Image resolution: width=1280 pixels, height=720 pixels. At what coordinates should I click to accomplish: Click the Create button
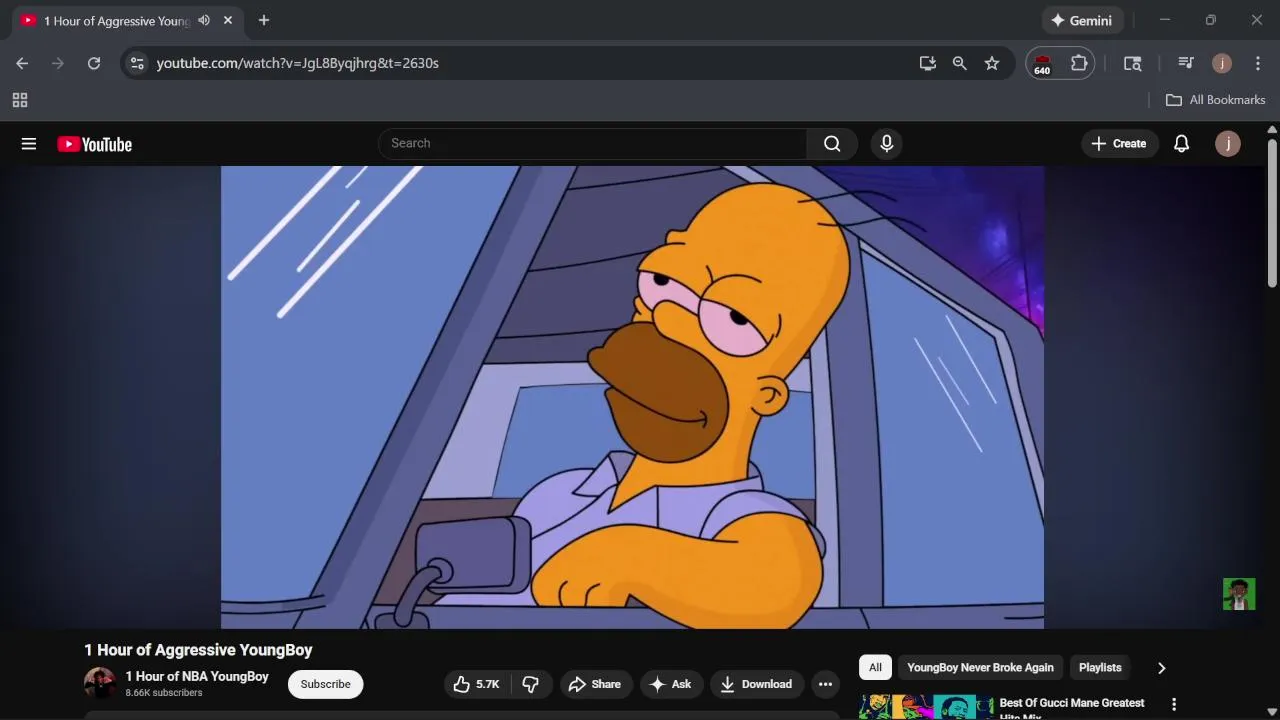coord(1119,144)
